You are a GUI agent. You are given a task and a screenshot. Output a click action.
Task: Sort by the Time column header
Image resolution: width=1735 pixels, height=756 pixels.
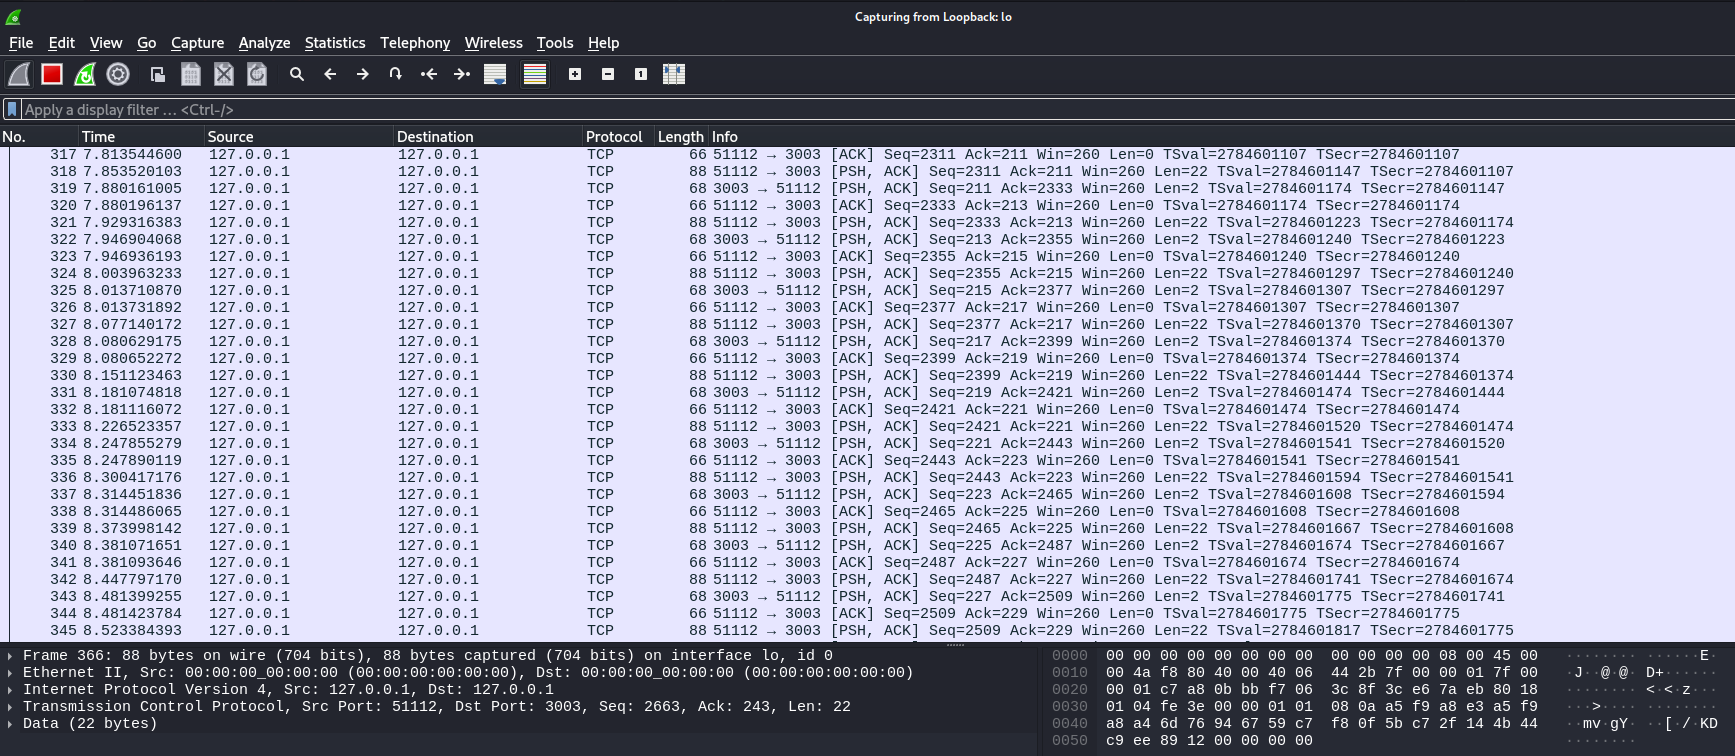click(141, 137)
